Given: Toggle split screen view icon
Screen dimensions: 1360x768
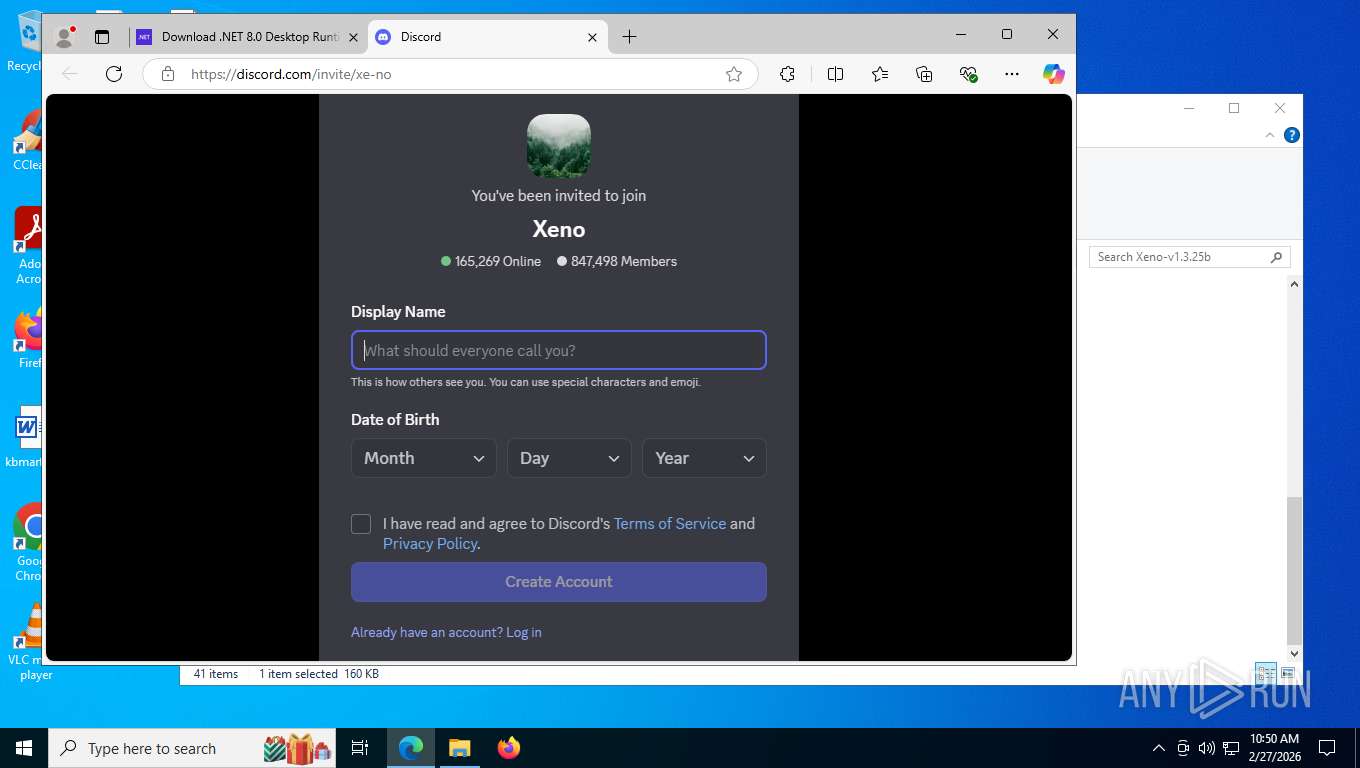Looking at the screenshot, I should 836,74.
